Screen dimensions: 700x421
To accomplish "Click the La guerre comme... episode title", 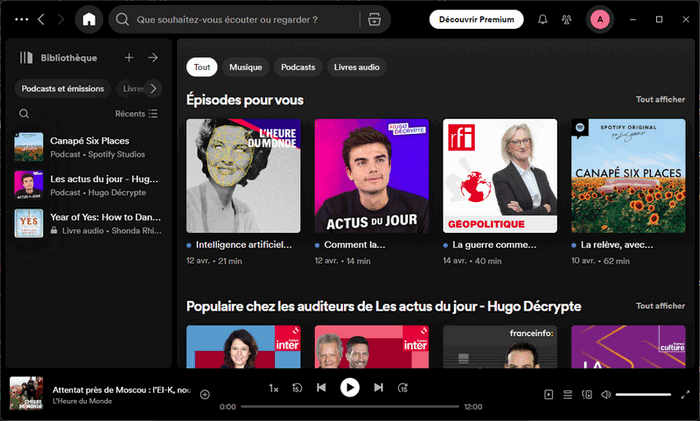I will pos(495,245).
